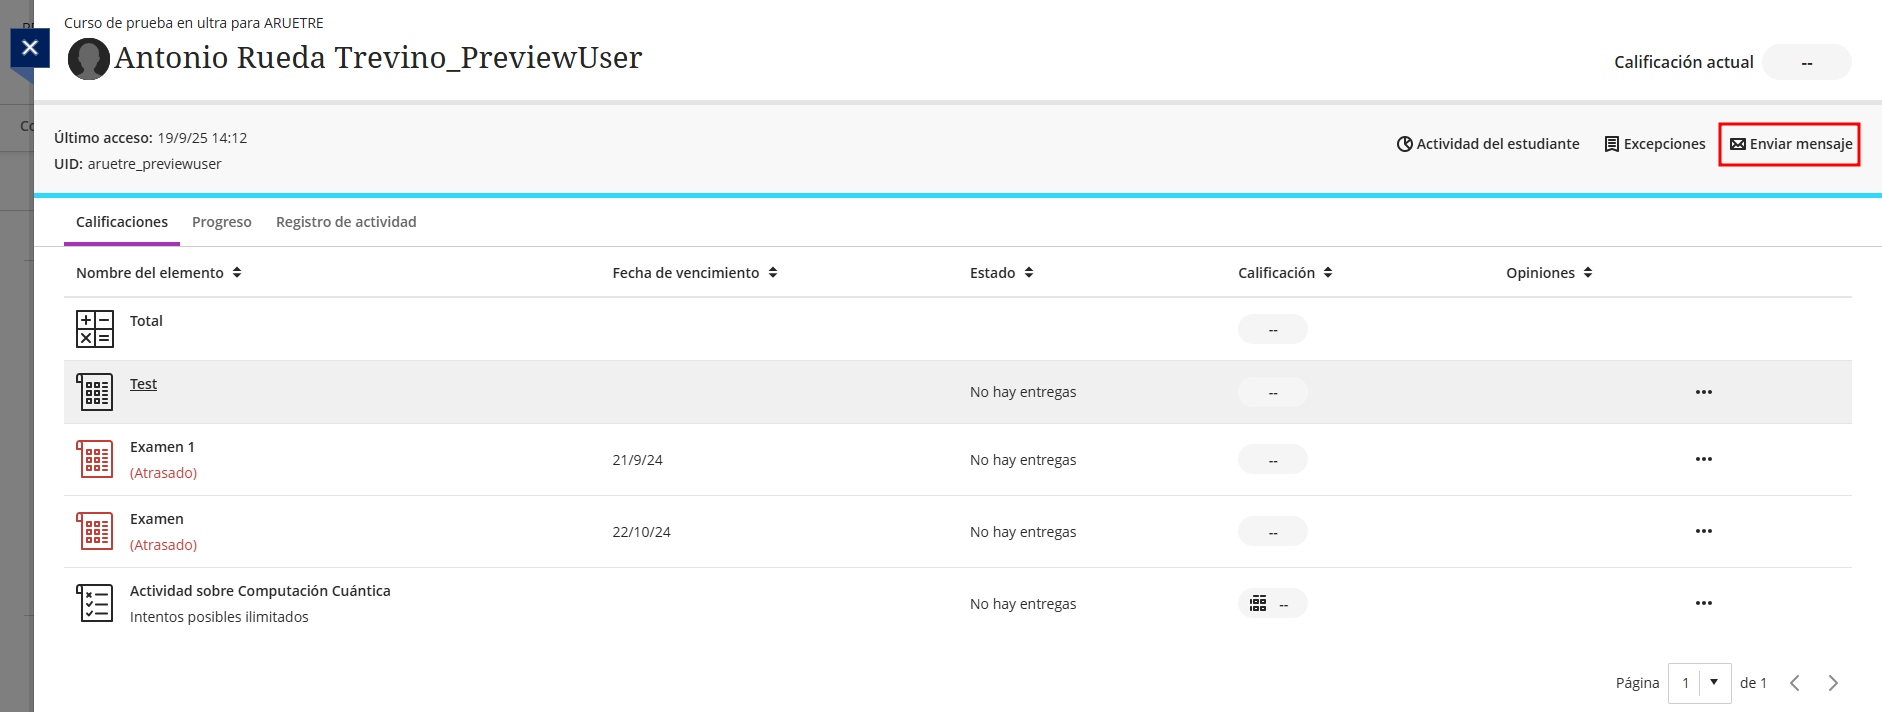Open Registro de actividad tab
The image size is (1882, 712).
(x=346, y=222)
